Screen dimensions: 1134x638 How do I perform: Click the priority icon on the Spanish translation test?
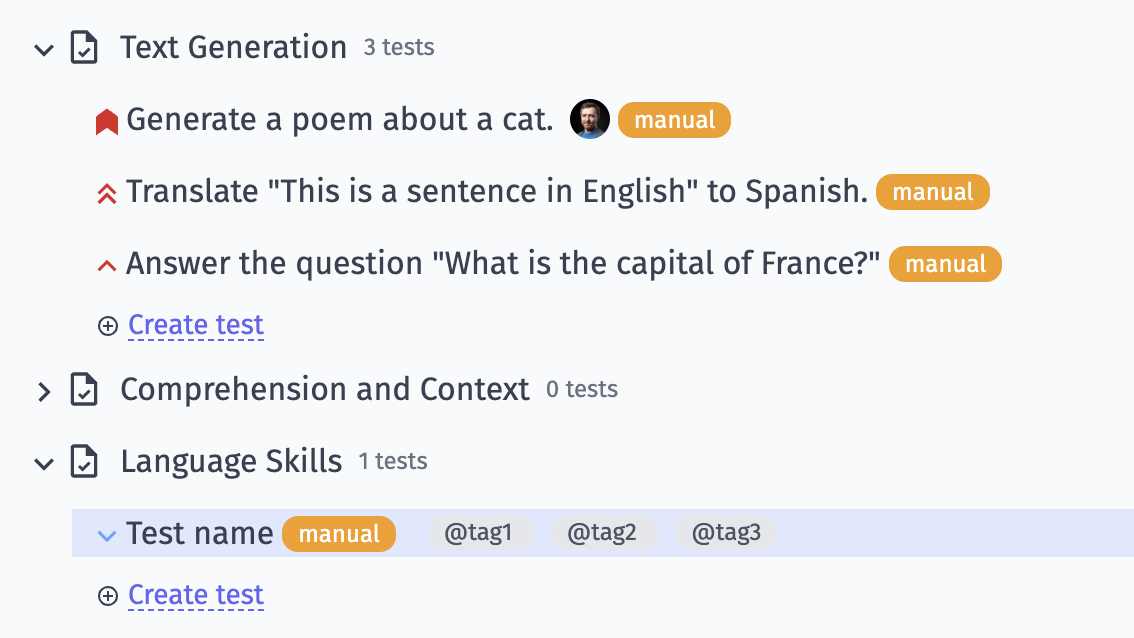106,191
